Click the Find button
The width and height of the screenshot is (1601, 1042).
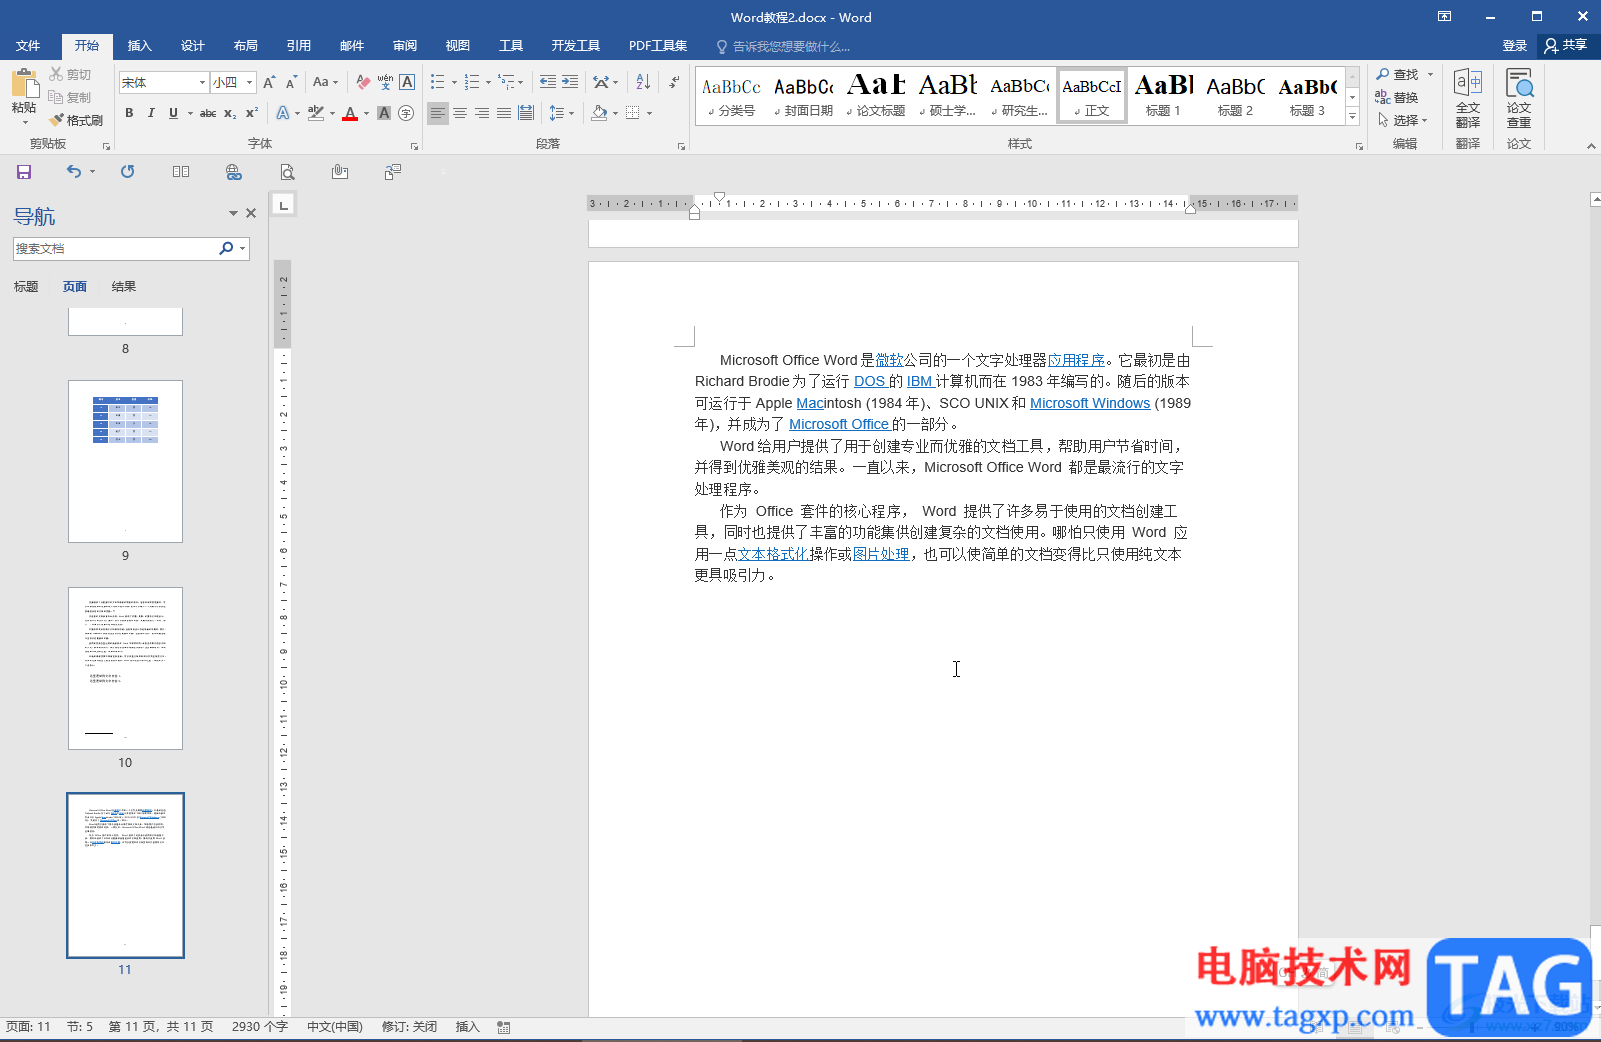(1398, 75)
